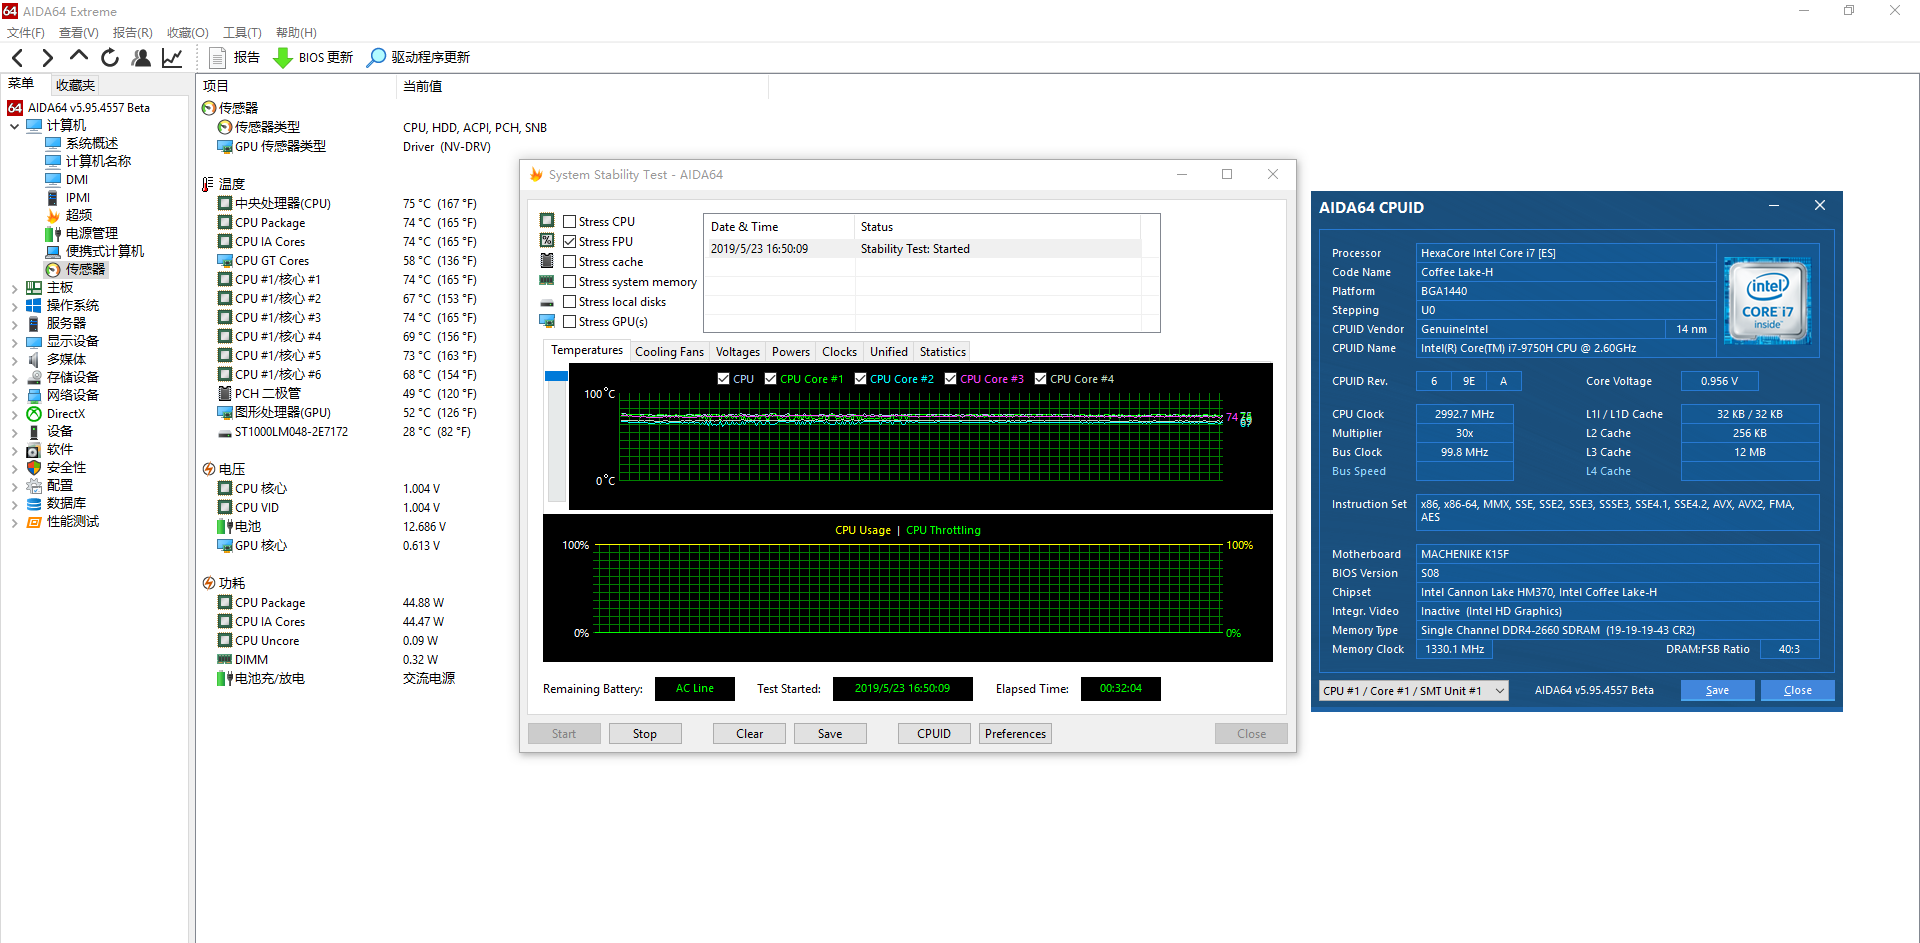Click Close in the AIDA64 CPUID window
The width and height of the screenshot is (1920, 943).
pyautogui.click(x=1797, y=691)
